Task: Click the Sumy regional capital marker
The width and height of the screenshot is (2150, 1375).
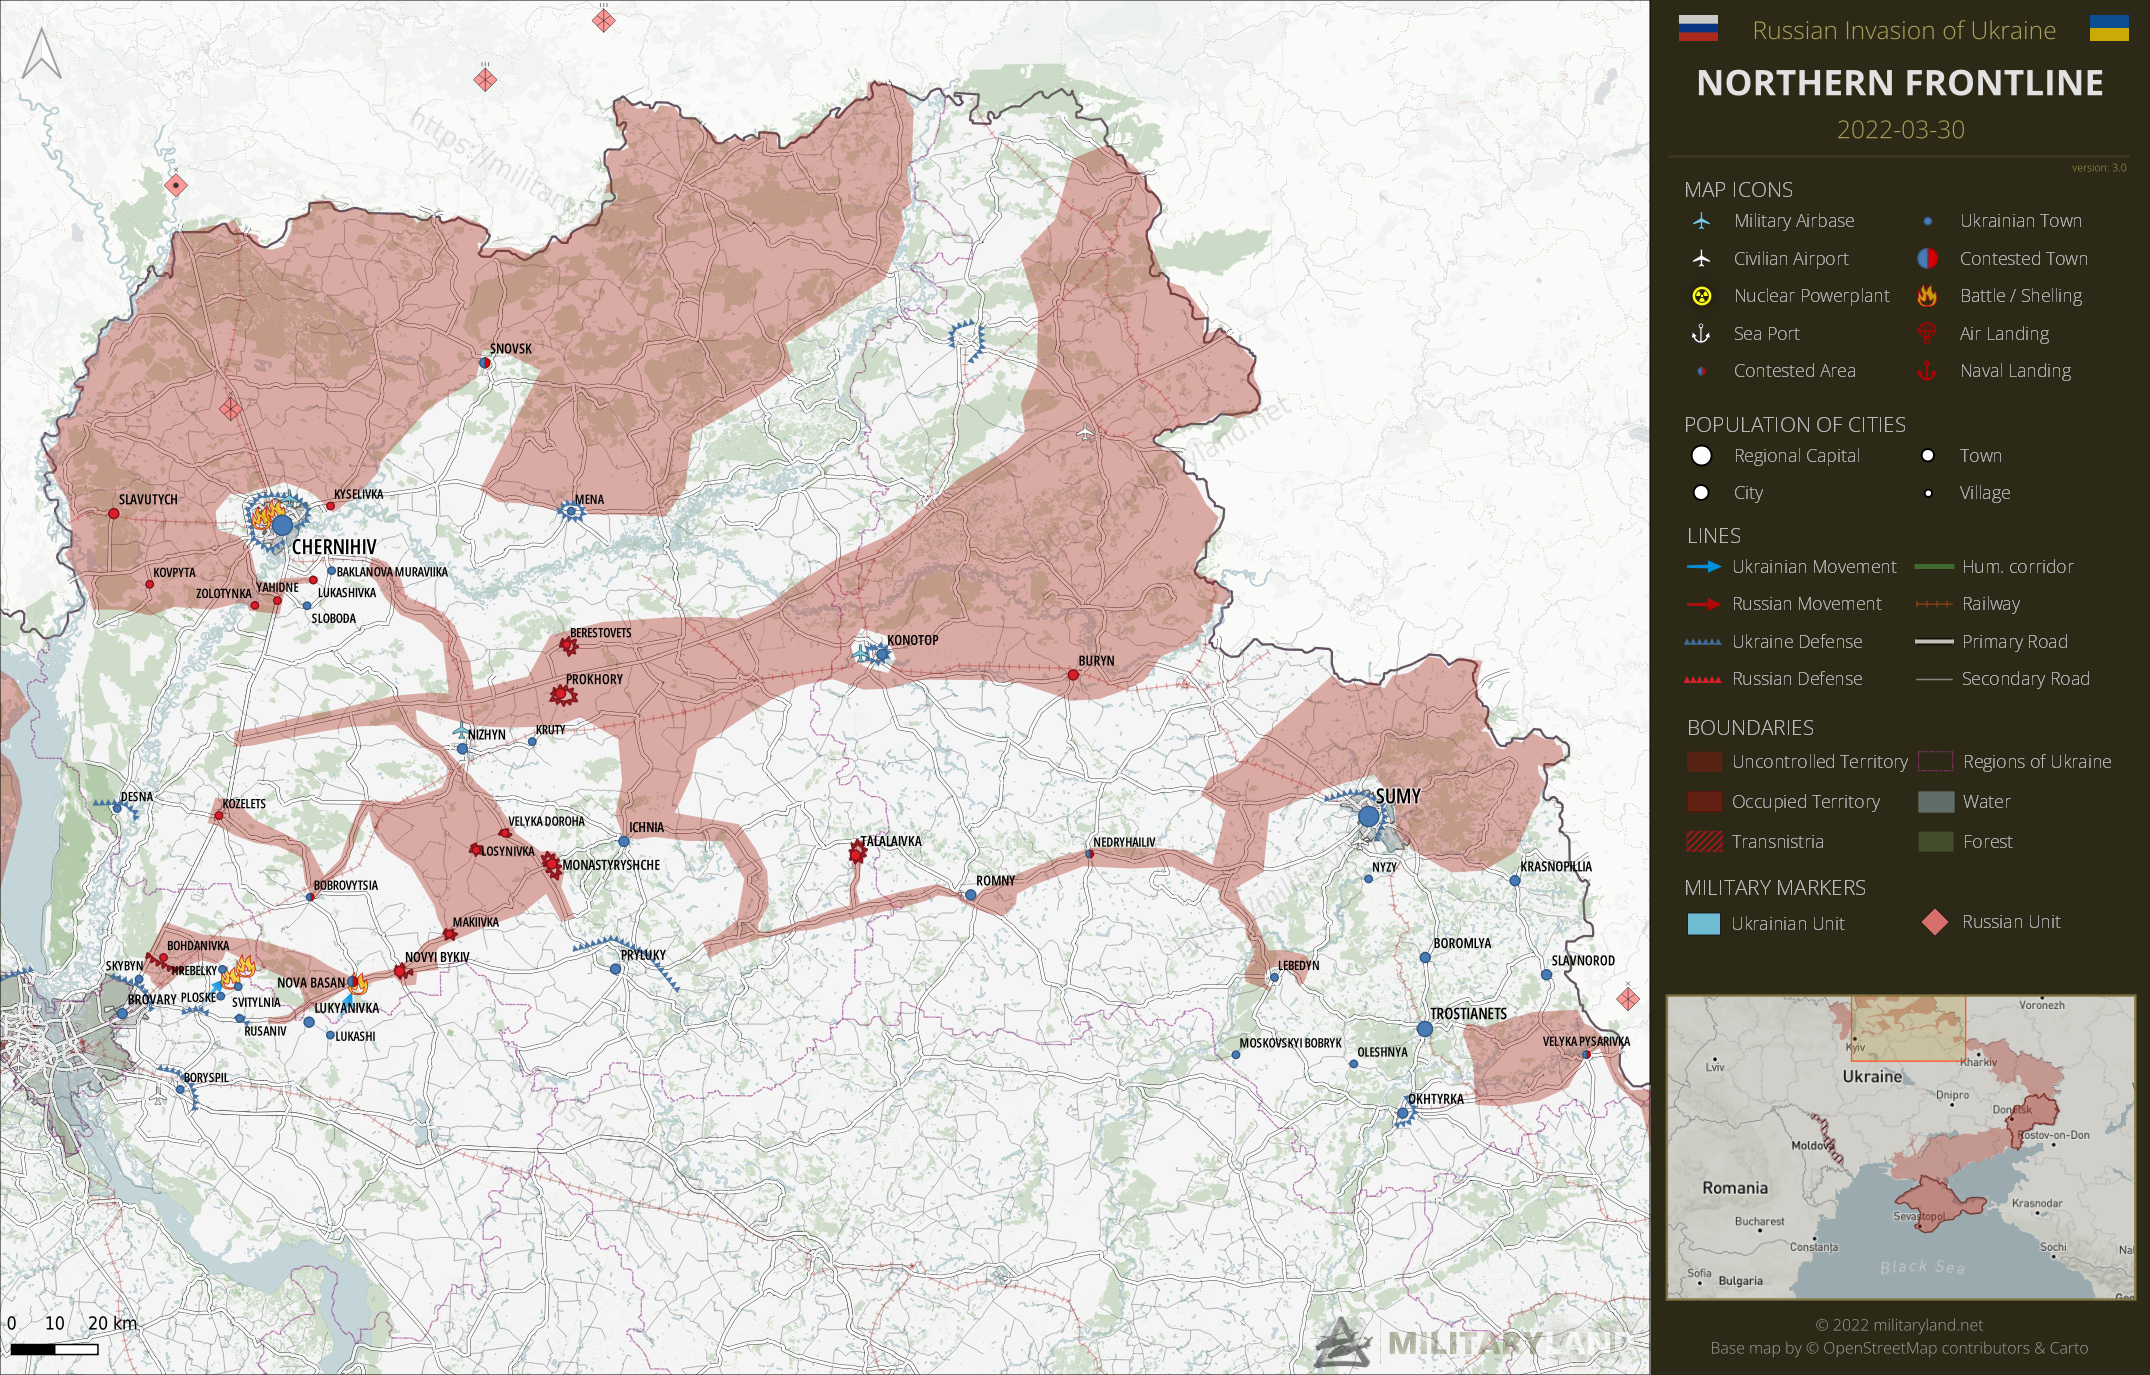Action: (1369, 816)
